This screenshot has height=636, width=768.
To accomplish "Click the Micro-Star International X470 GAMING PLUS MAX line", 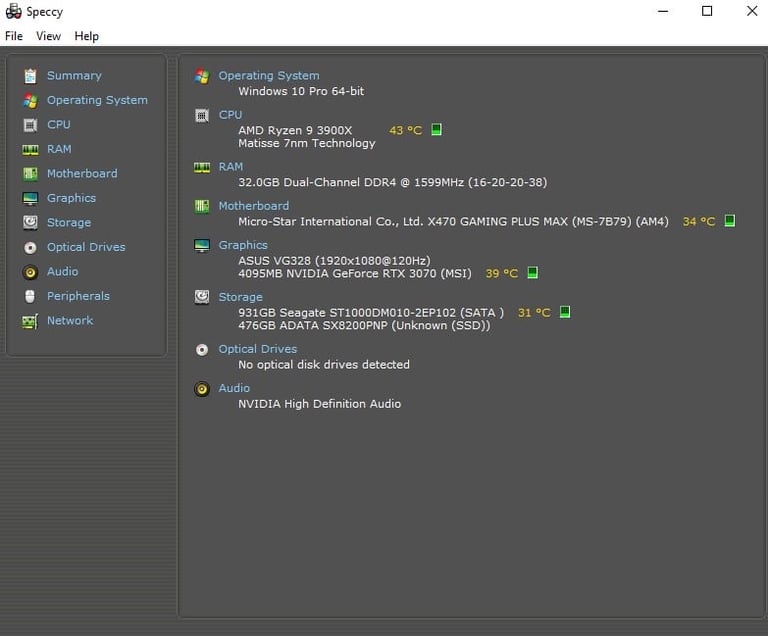I will pos(454,221).
